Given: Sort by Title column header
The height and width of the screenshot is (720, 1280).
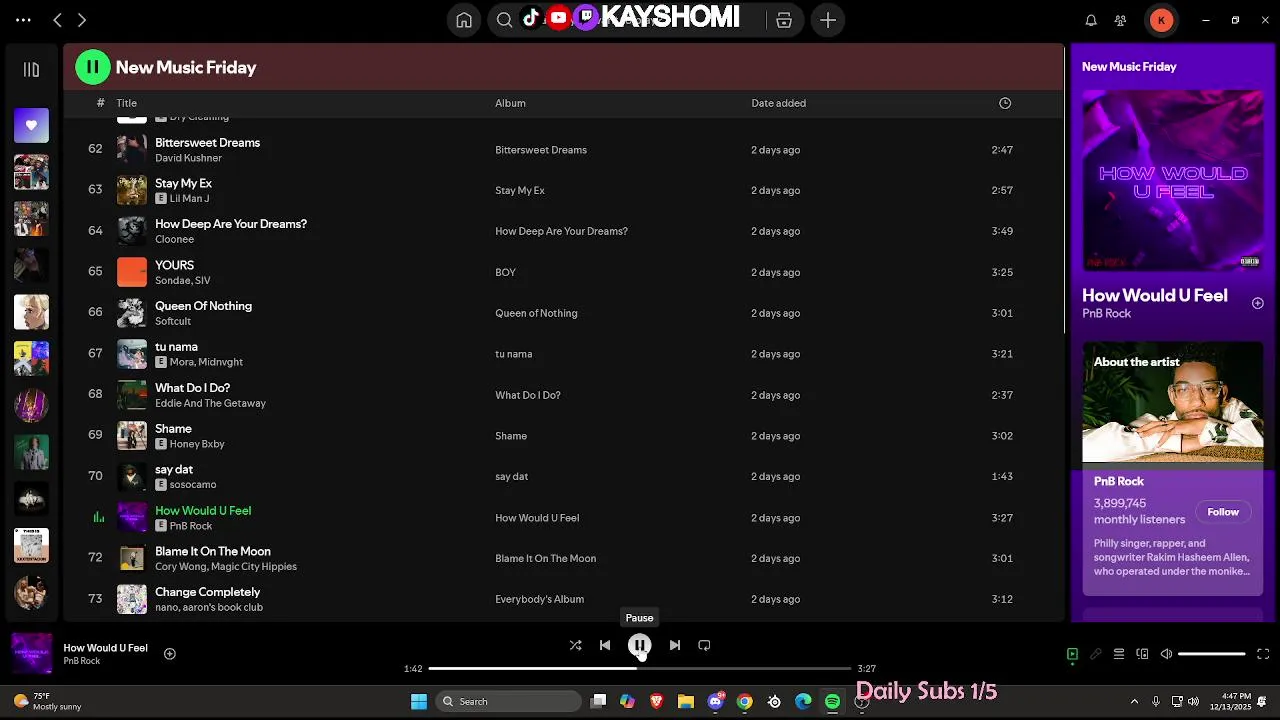Looking at the screenshot, I should tap(126, 103).
